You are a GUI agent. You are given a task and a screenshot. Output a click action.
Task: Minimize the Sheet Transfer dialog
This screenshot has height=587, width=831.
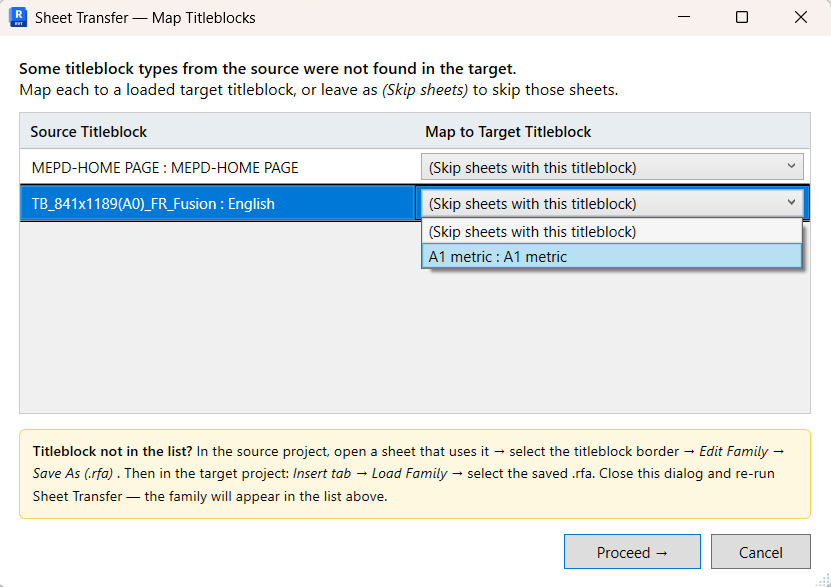(x=686, y=17)
